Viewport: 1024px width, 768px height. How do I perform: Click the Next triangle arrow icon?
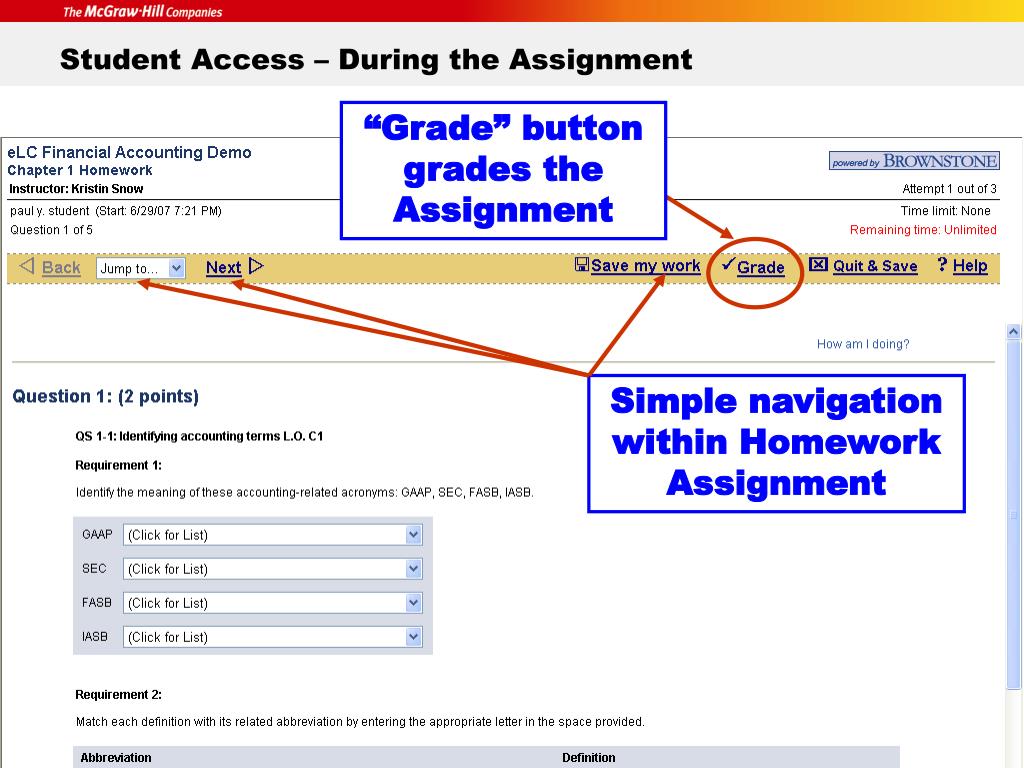point(256,266)
